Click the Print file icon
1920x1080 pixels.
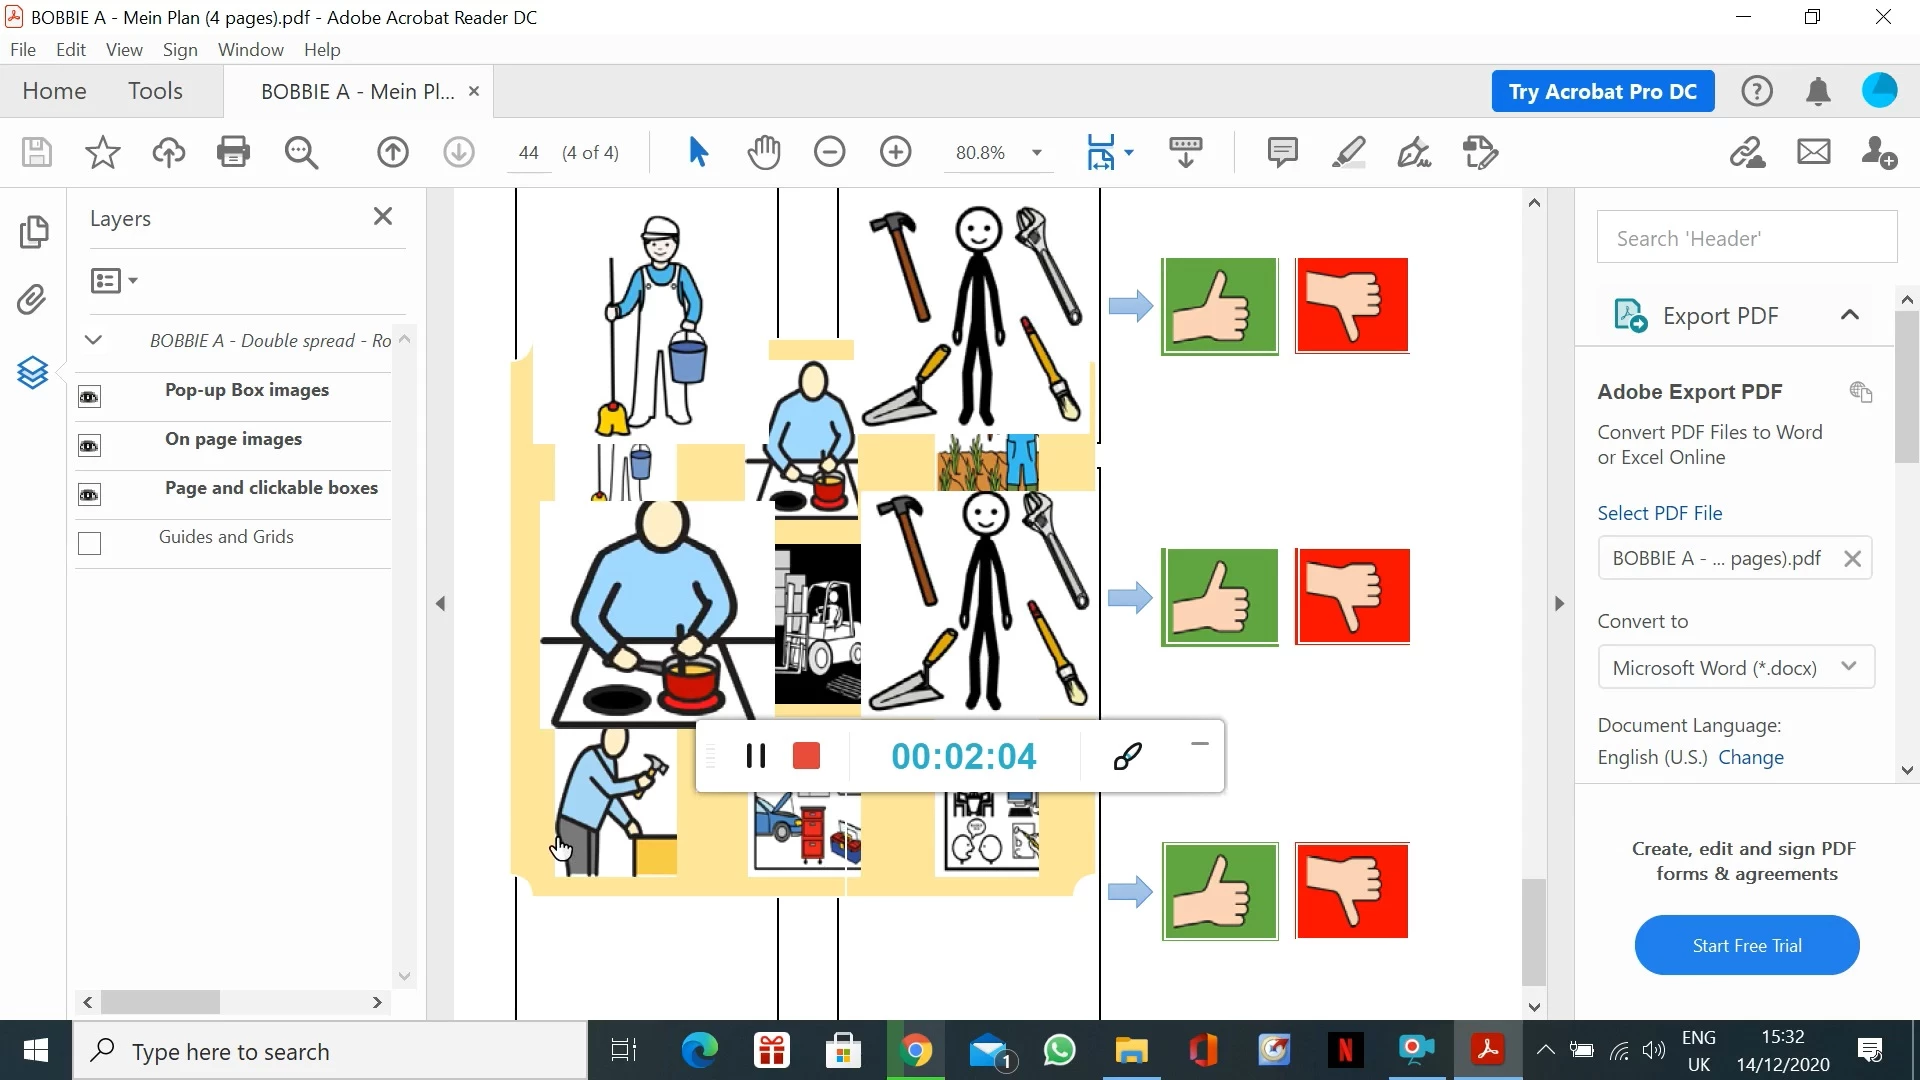click(233, 153)
